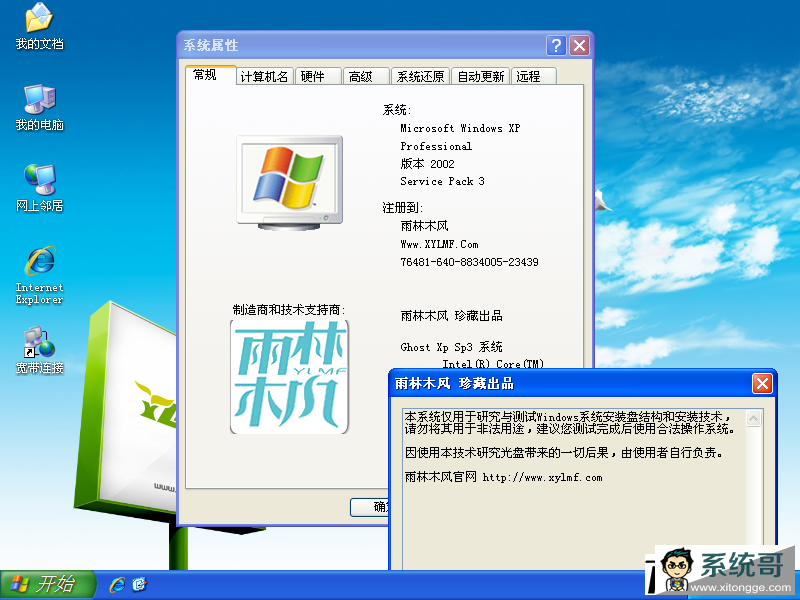Click the Service Pack 3 text
800x600 pixels.
click(x=442, y=182)
